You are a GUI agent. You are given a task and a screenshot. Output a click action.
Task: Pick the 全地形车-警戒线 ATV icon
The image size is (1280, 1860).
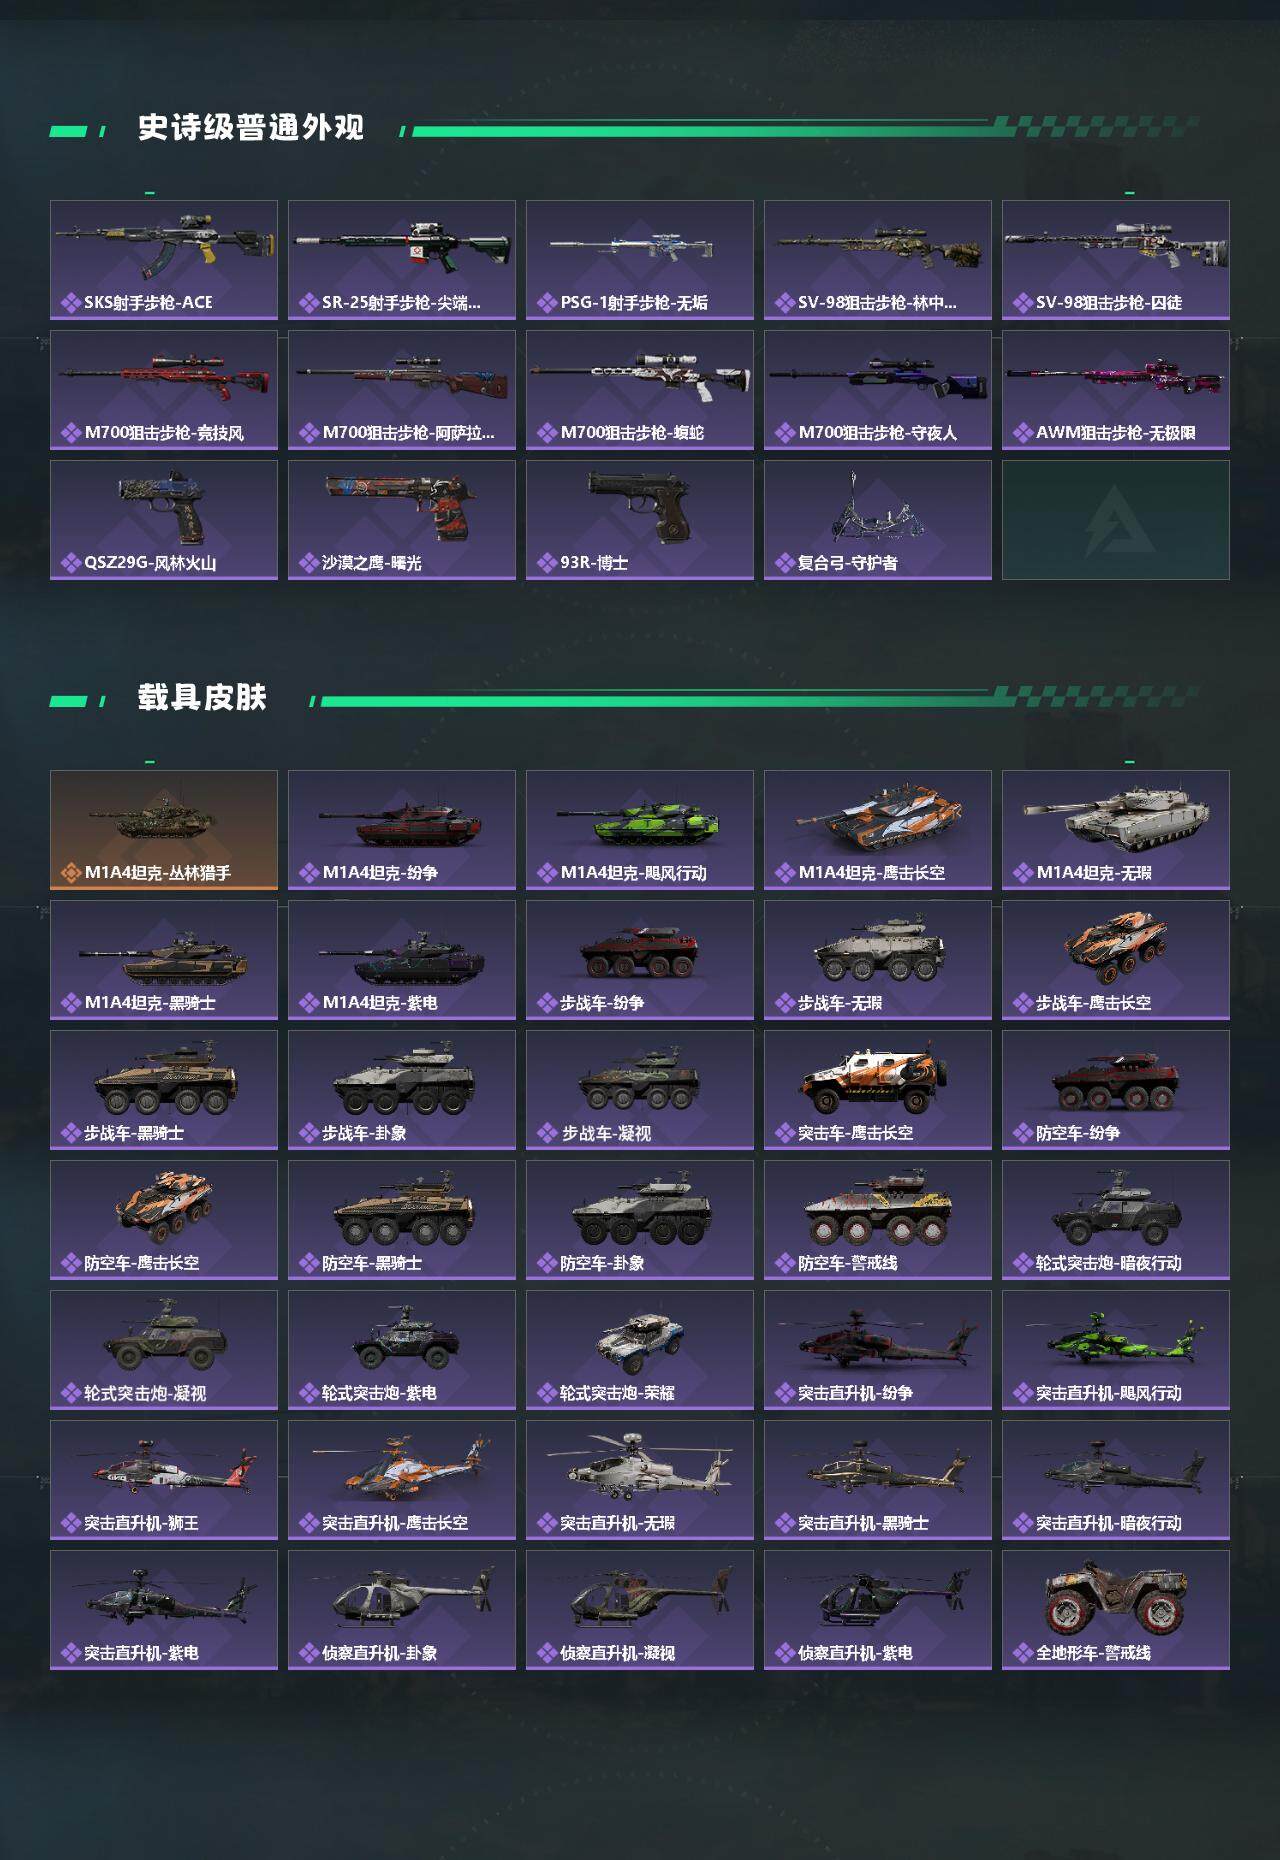tap(1116, 1610)
